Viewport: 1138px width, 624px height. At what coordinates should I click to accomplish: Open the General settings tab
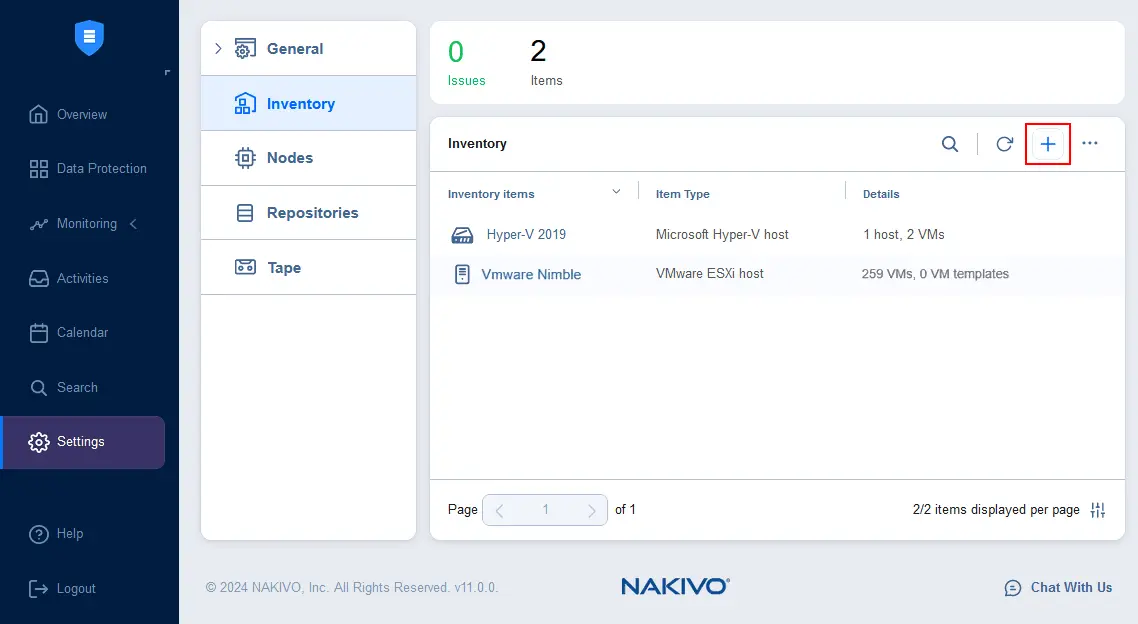[308, 49]
